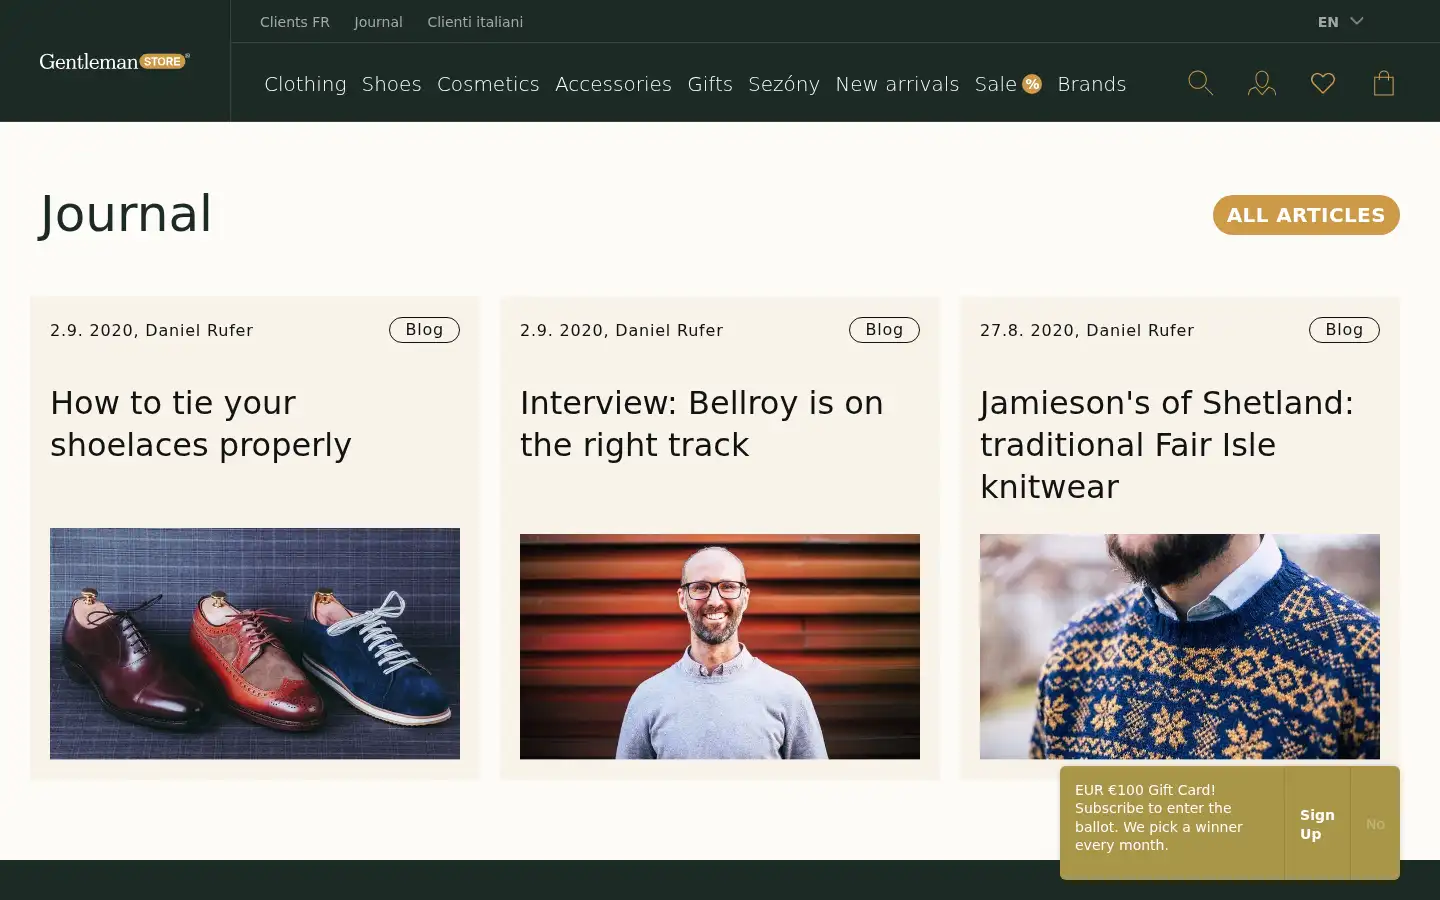Screen dimensions: 1440x900
Task: Open the Gifts menu
Action: point(710,84)
